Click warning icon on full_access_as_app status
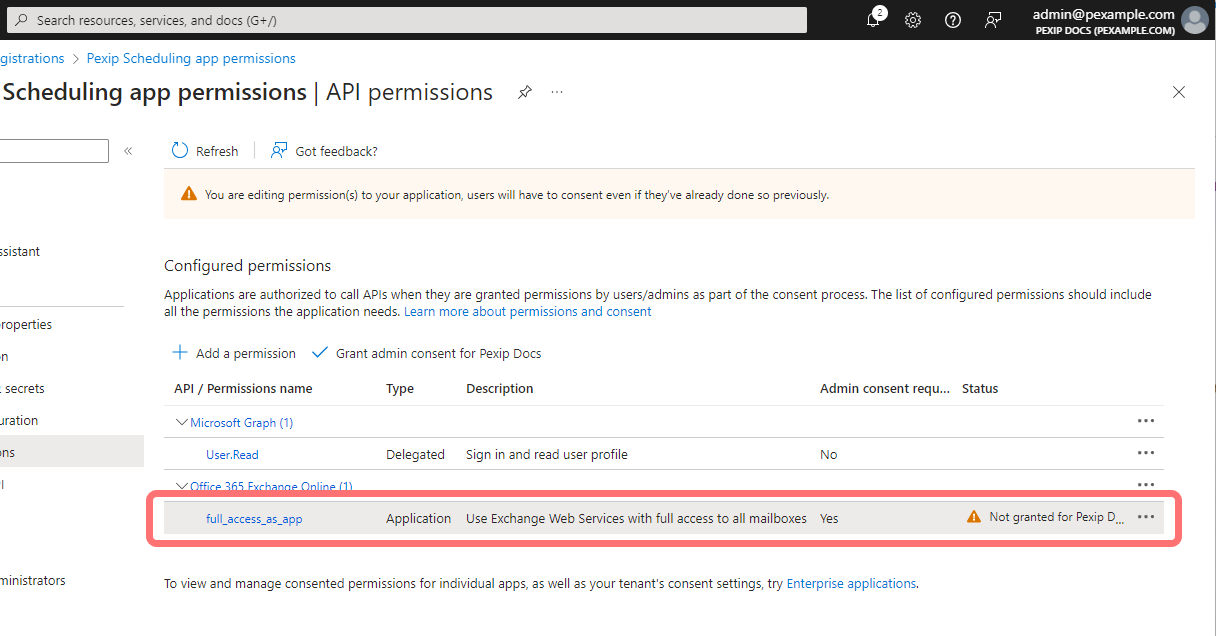 coord(972,517)
